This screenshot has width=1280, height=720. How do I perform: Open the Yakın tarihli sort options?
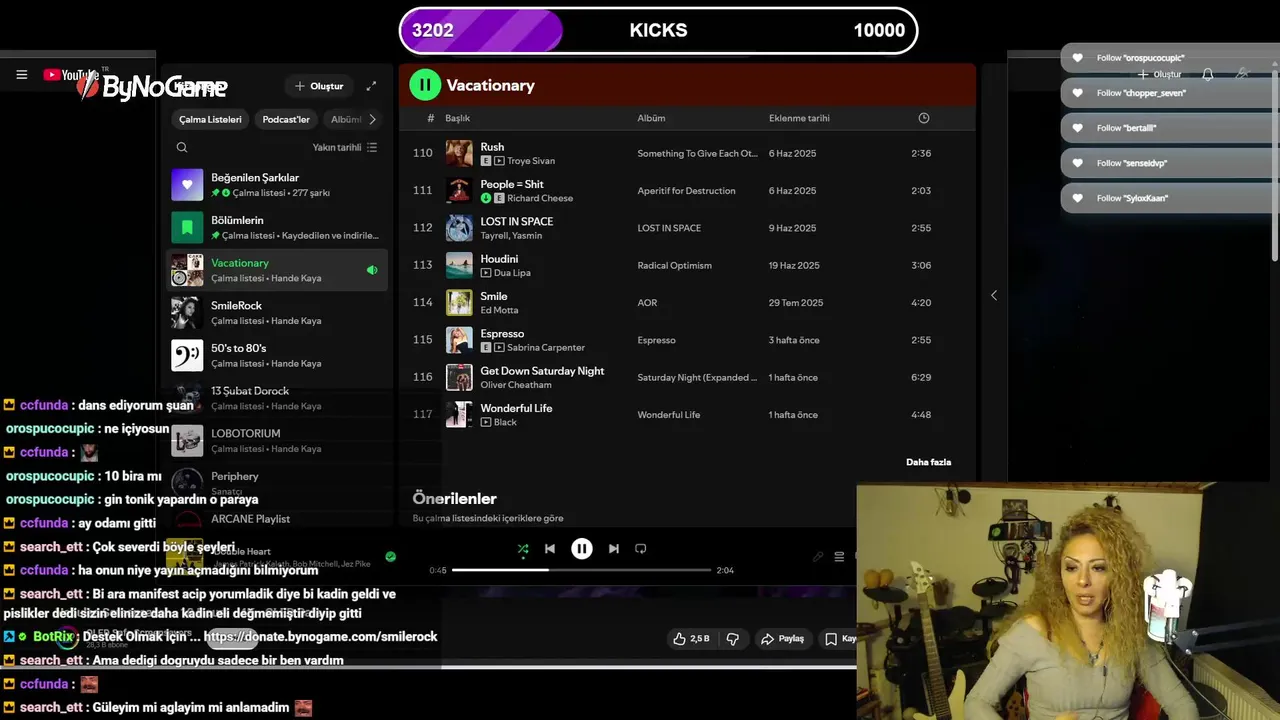345,147
